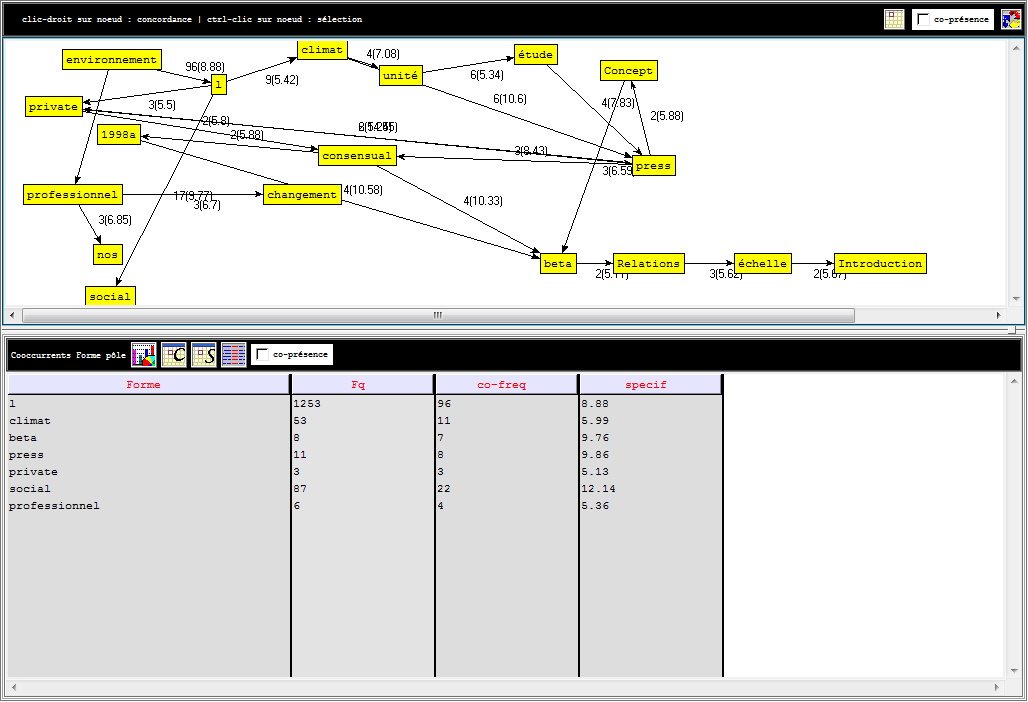This screenshot has width=1028, height=702.
Task: Click the échelle graph node
Action: pyautogui.click(x=763, y=263)
